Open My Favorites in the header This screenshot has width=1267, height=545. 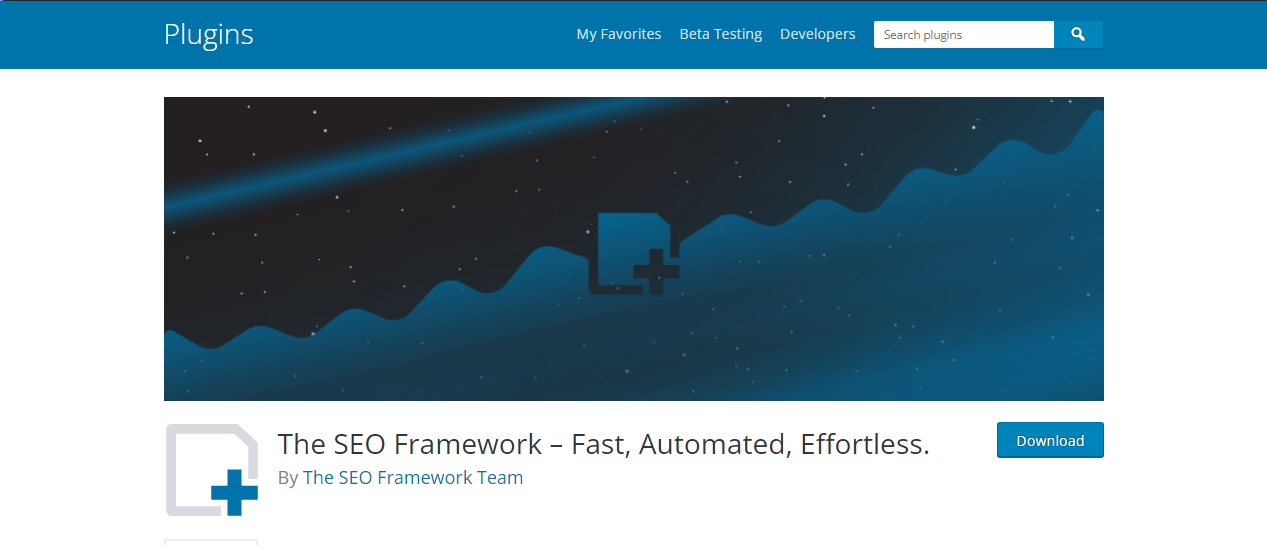click(x=619, y=34)
